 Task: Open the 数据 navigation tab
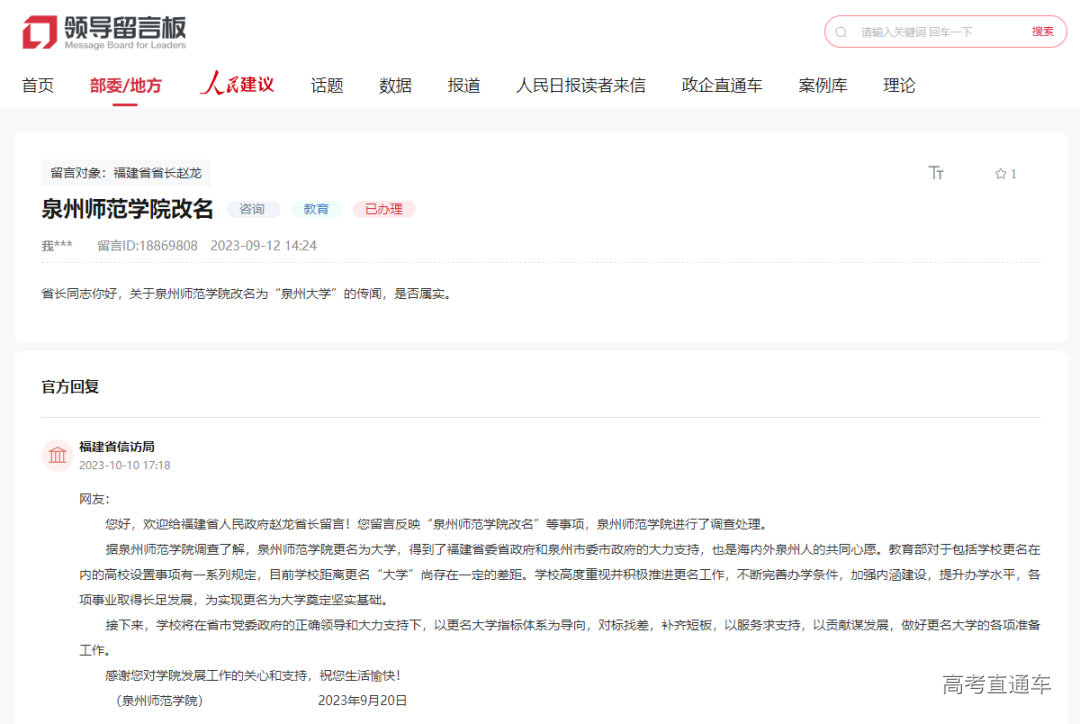(x=395, y=86)
